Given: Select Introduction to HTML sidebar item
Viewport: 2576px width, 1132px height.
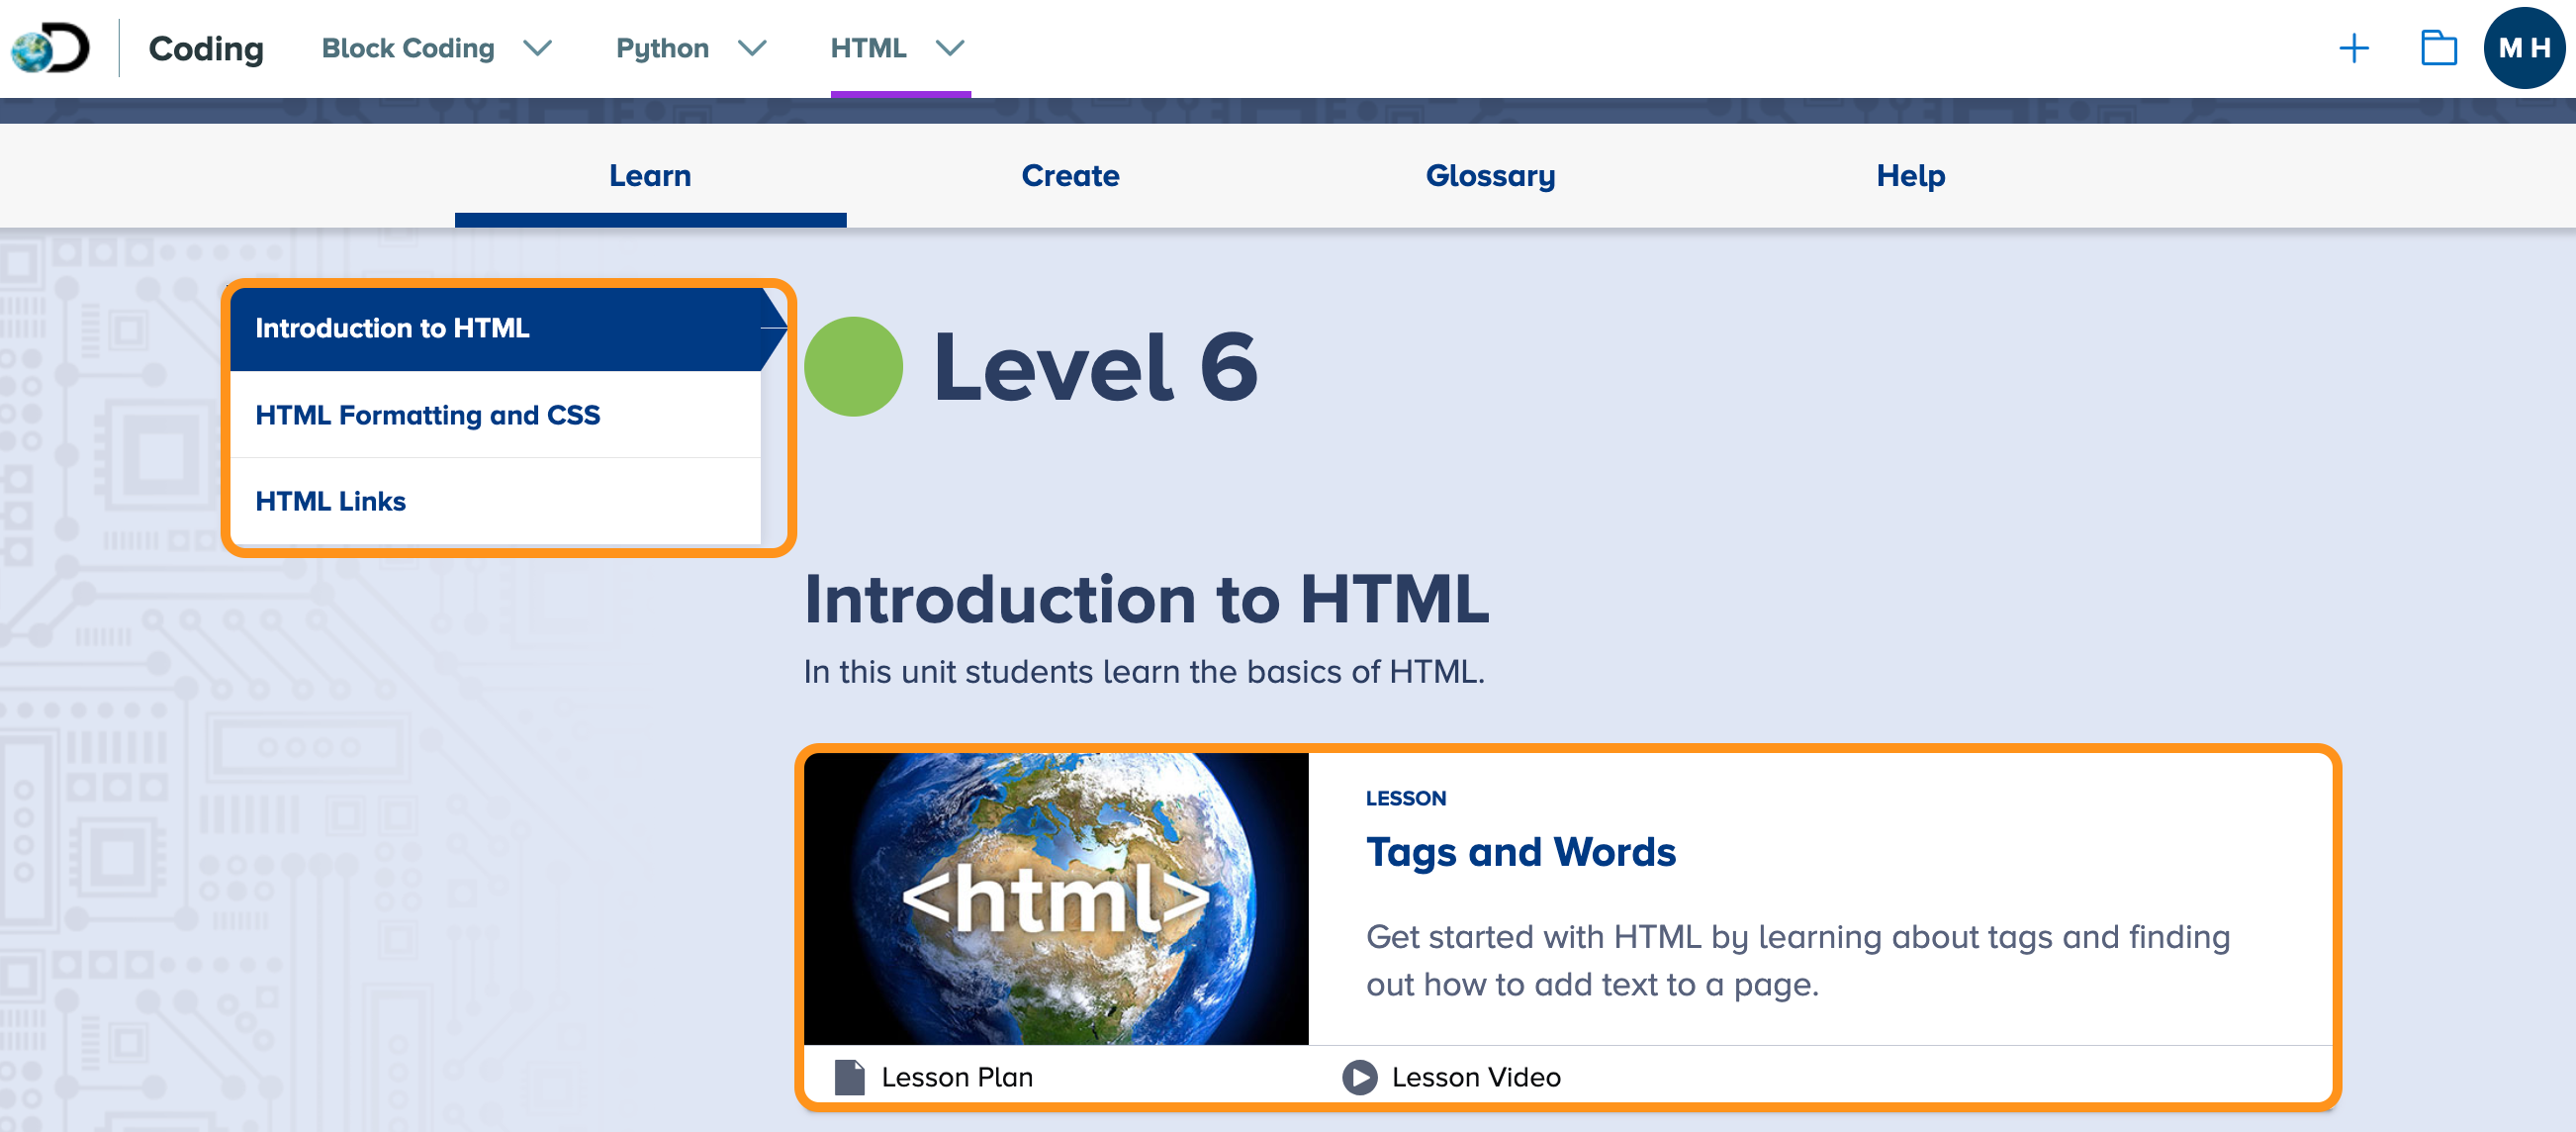Looking at the screenshot, I should point(392,328).
